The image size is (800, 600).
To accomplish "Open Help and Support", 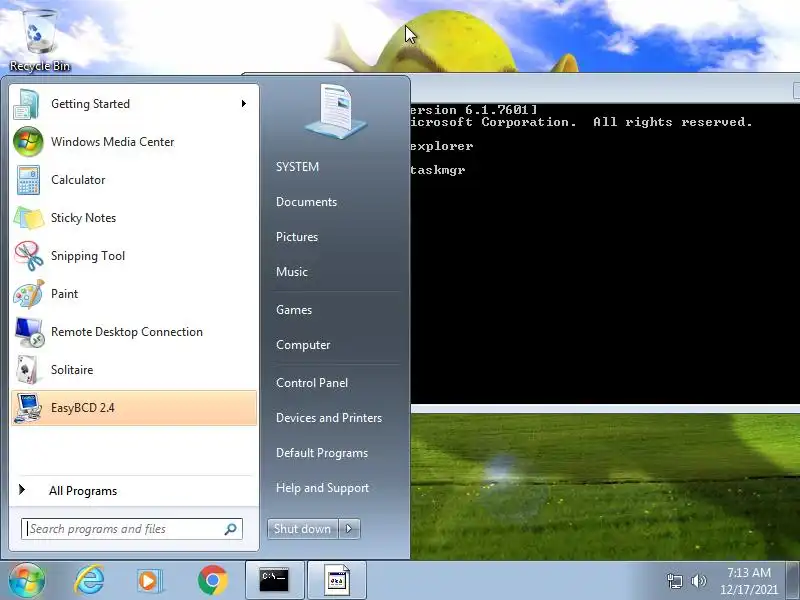I will tap(322, 488).
